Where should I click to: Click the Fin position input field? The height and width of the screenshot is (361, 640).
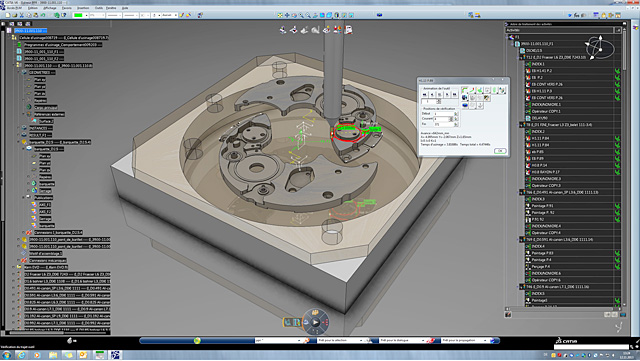[x=443, y=124]
